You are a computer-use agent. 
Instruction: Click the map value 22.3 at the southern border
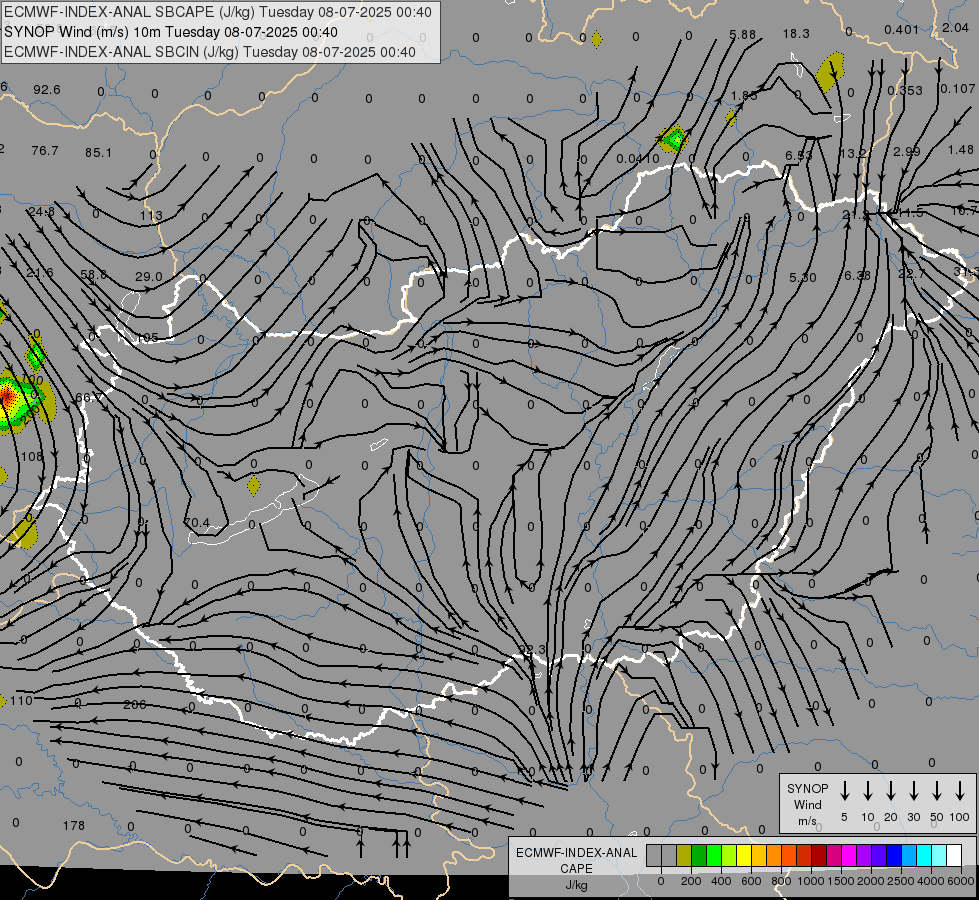pyautogui.click(x=533, y=650)
